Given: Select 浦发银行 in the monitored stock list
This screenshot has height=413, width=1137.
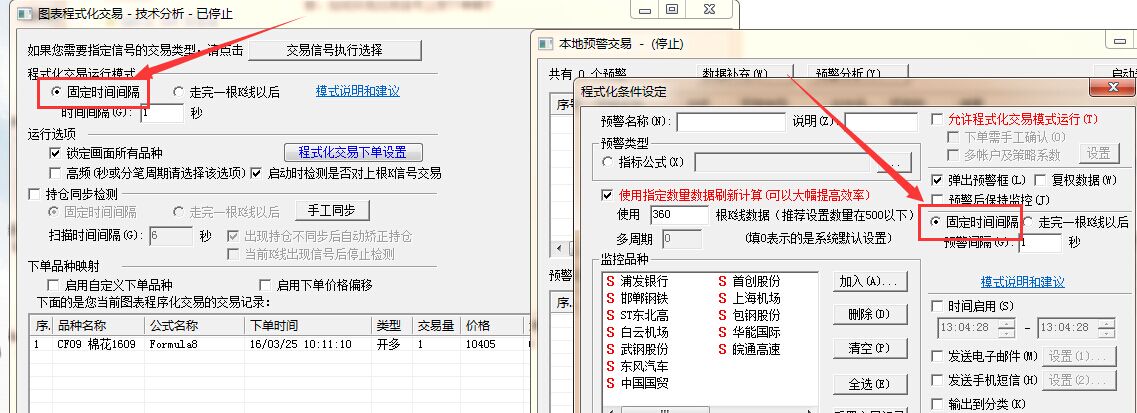Looking at the screenshot, I should pos(643,281).
